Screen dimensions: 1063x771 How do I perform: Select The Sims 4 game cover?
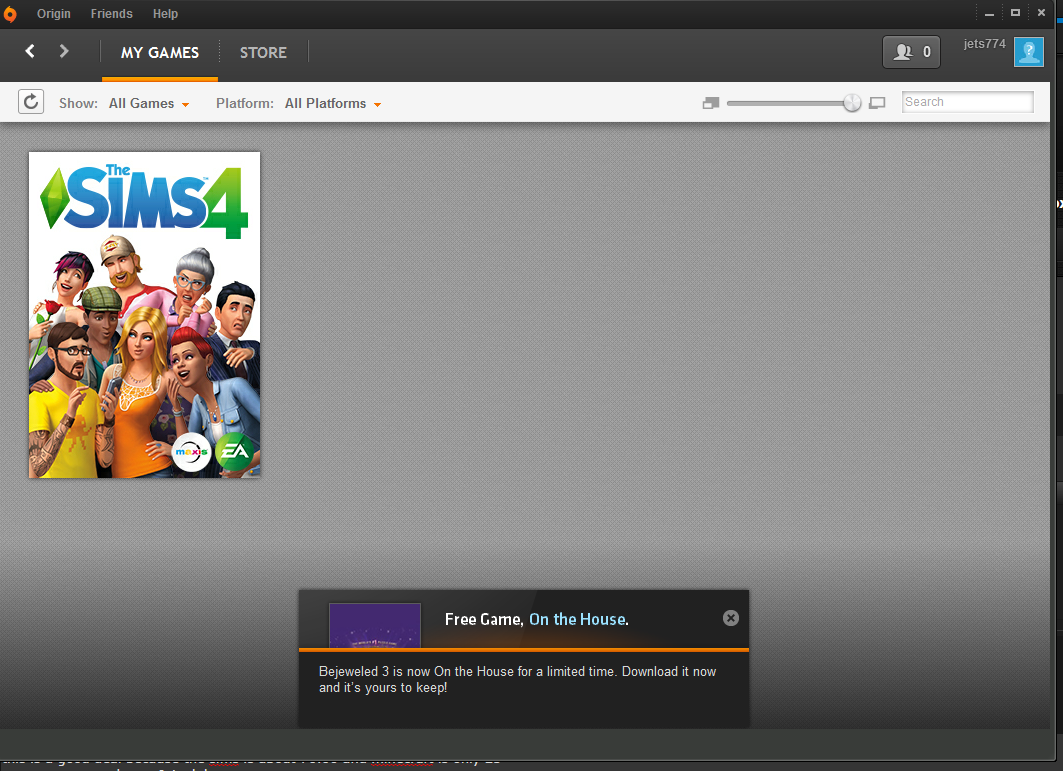coord(144,315)
